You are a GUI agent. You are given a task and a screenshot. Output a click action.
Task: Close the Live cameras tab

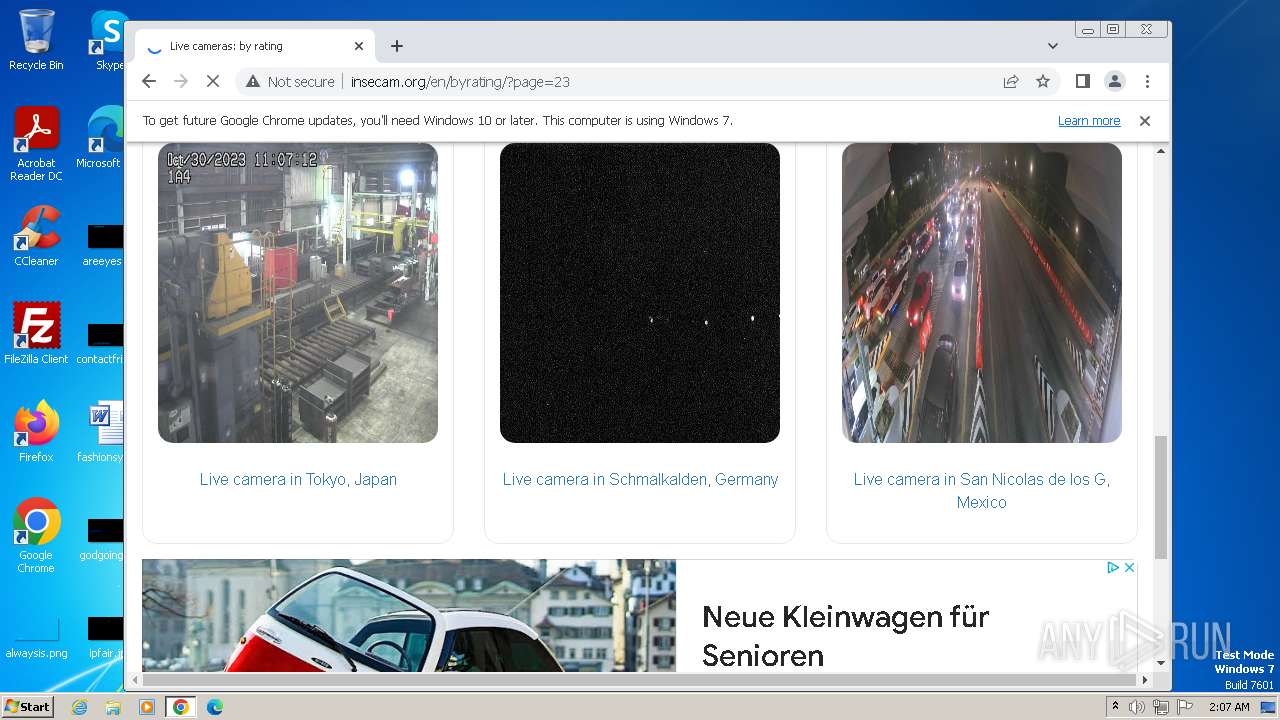[359, 46]
